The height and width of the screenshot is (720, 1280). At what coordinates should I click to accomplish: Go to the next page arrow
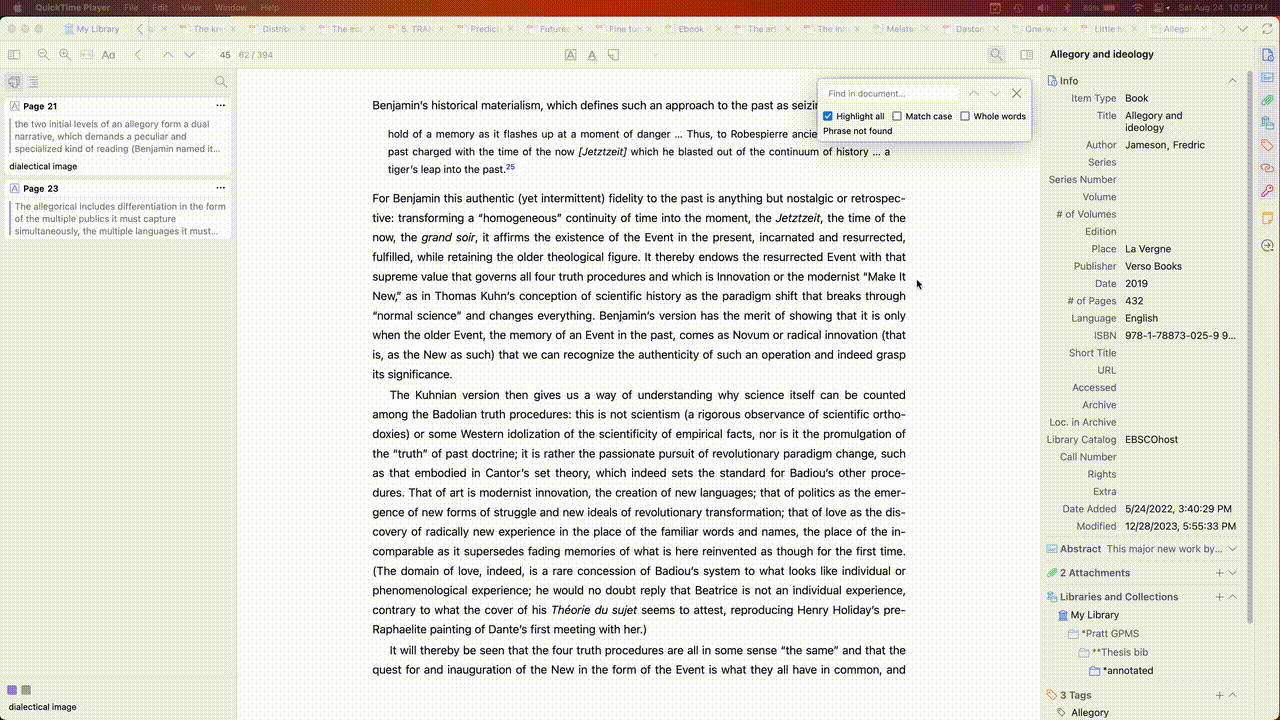pyautogui.click(x=189, y=55)
